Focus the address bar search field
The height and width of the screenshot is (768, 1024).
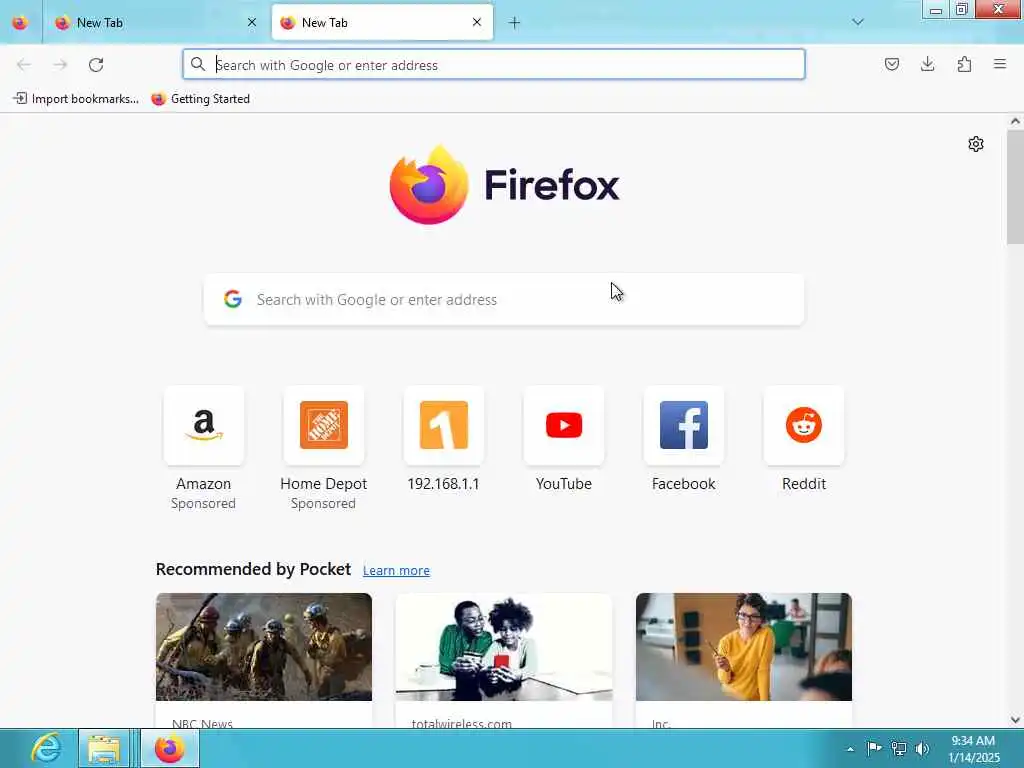click(x=494, y=65)
